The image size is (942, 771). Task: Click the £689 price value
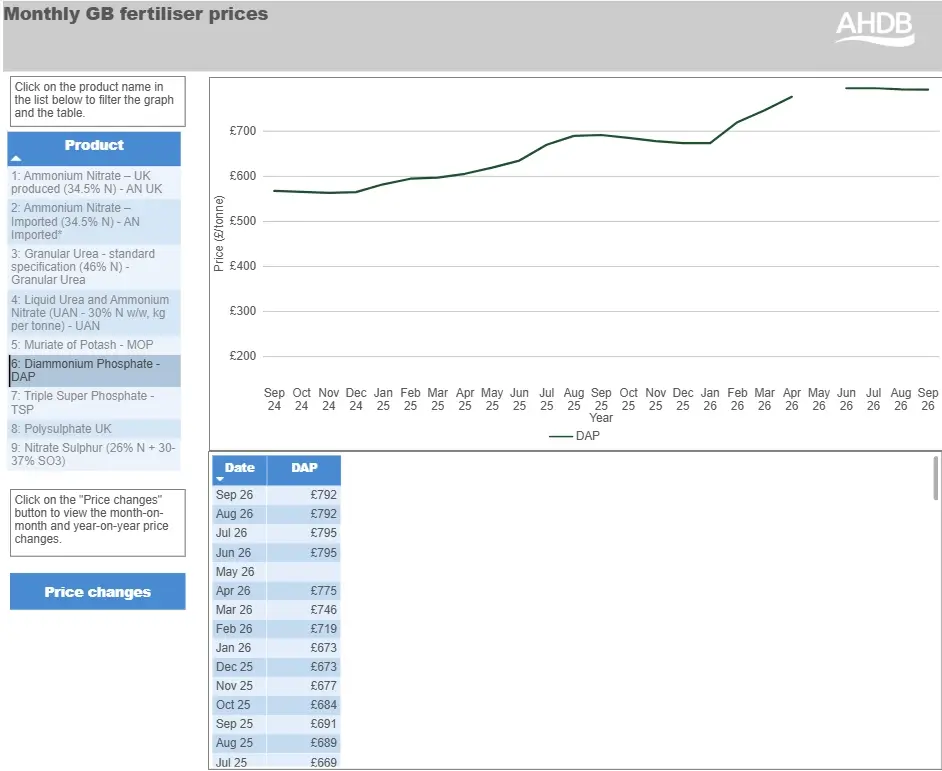pos(323,743)
